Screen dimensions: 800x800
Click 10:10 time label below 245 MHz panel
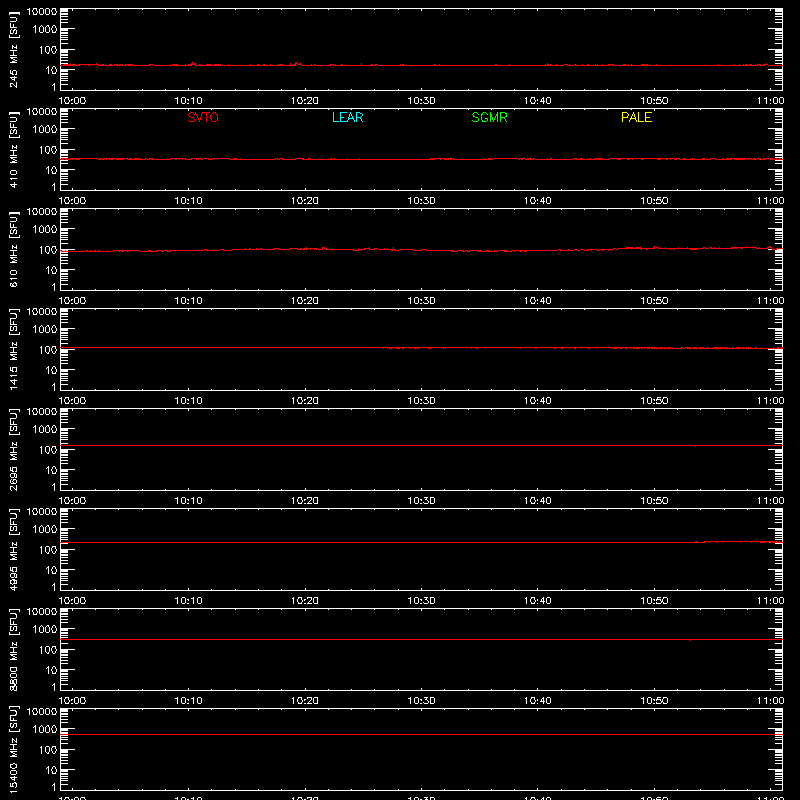pyautogui.click(x=188, y=101)
